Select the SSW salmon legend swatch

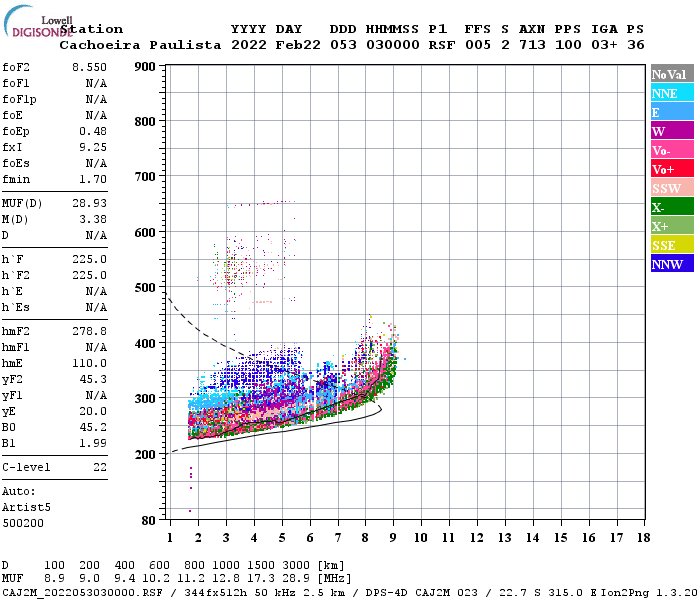(x=672, y=188)
